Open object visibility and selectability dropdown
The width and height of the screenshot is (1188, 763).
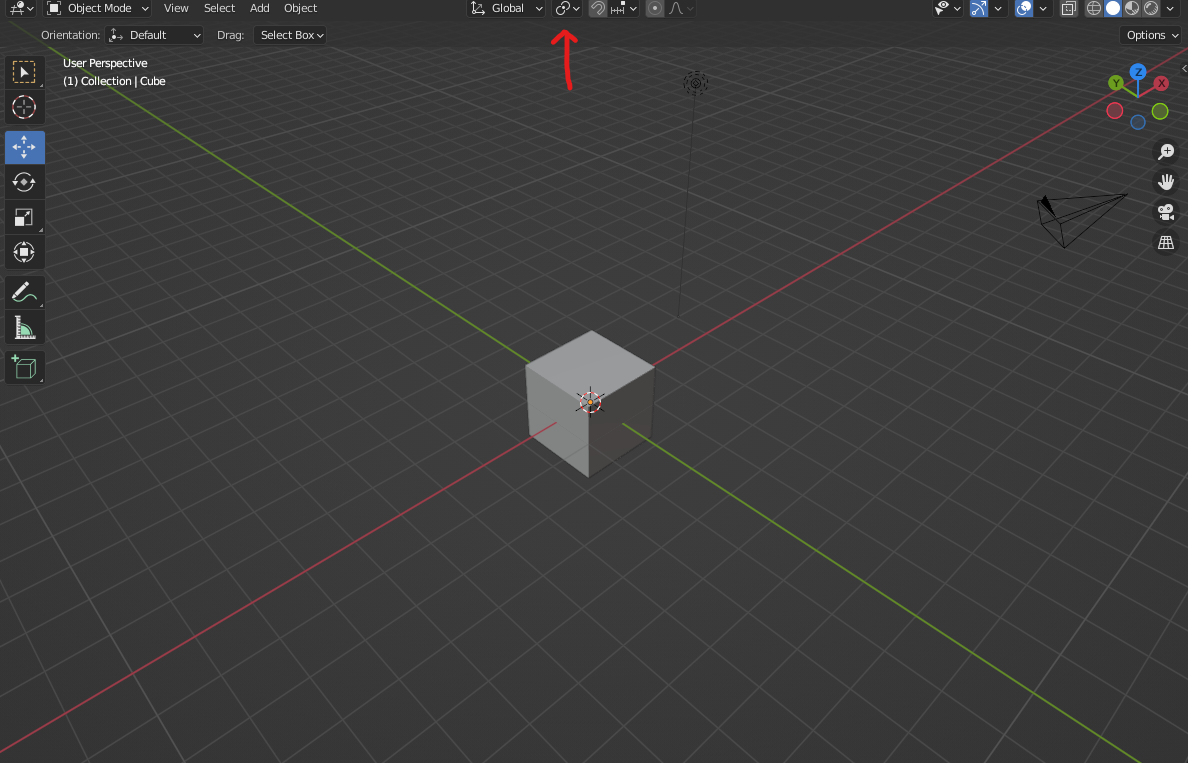947,8
